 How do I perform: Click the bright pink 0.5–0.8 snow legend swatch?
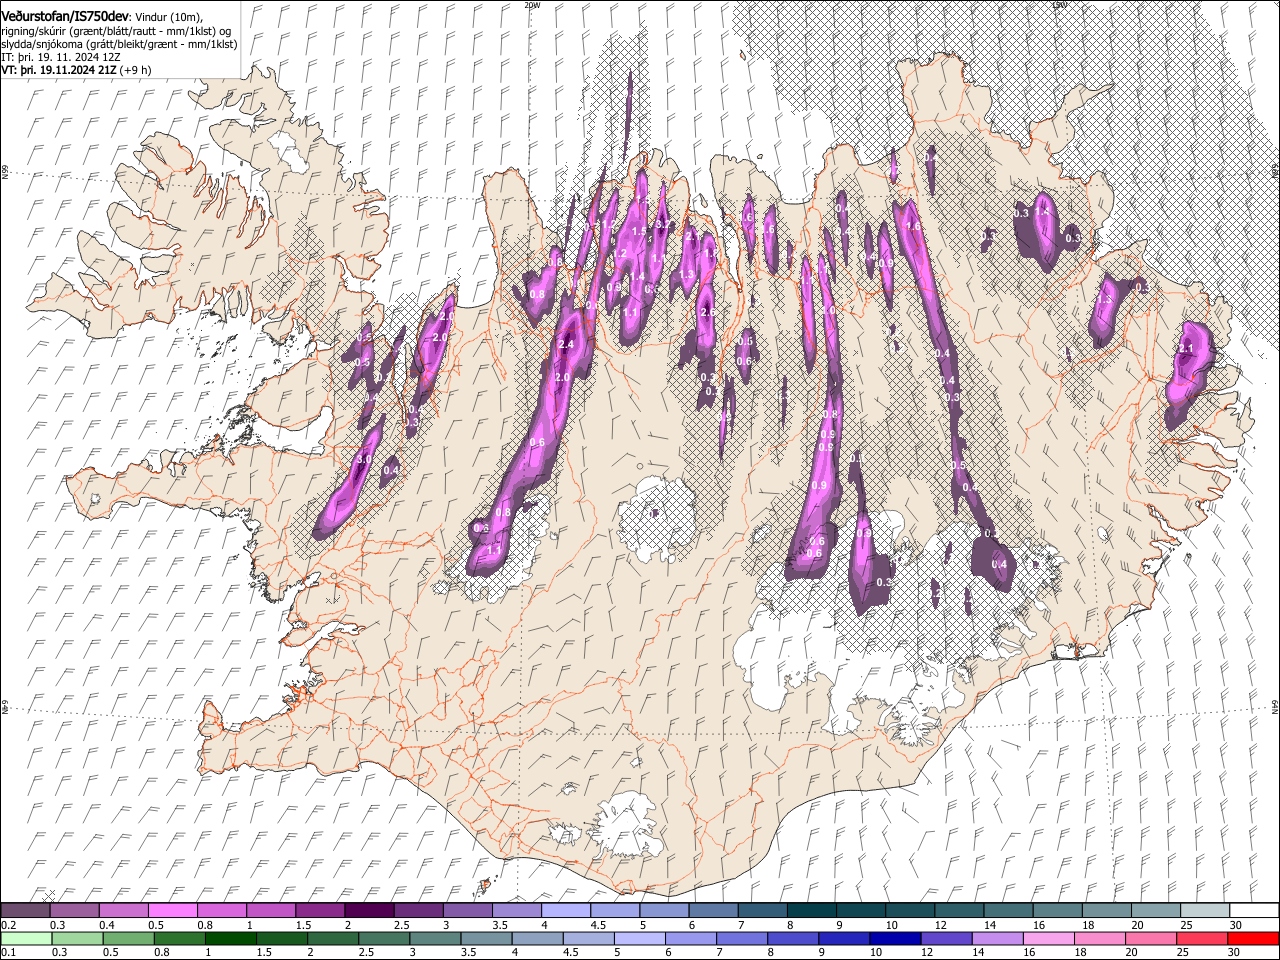173,910
